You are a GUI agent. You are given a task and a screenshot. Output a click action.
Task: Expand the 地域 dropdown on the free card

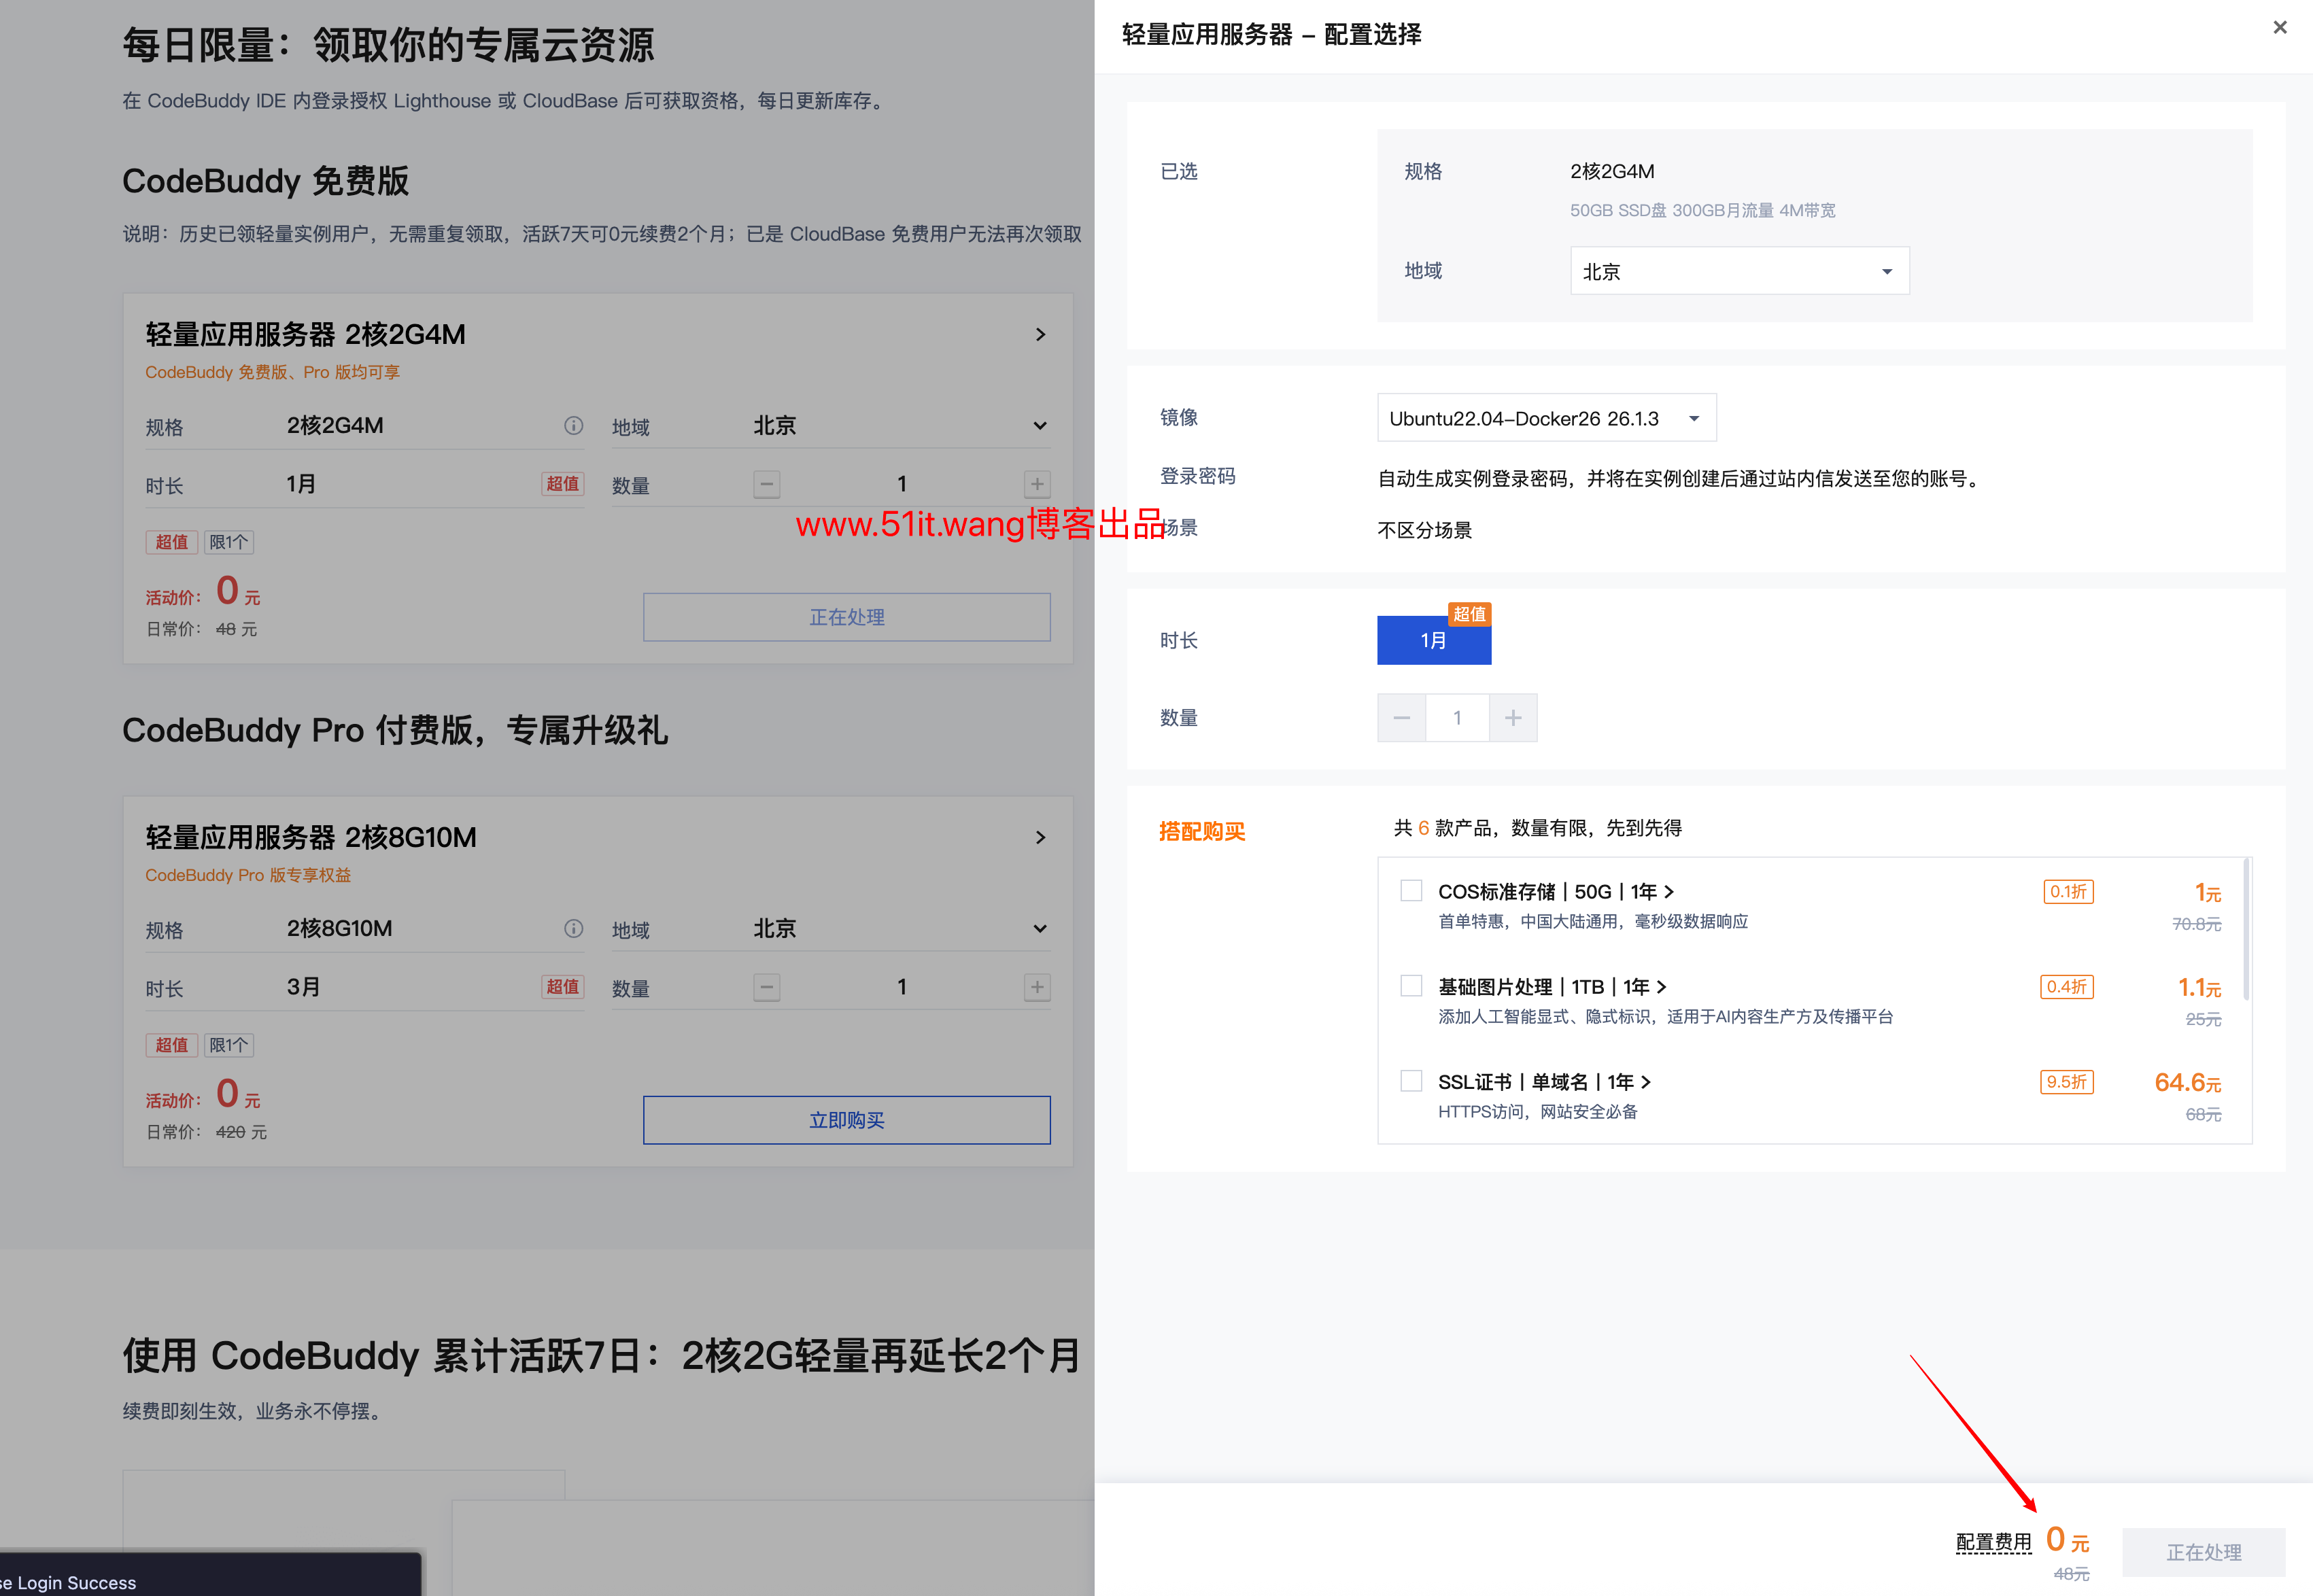pyautogui.click(x=1040, y=425)
